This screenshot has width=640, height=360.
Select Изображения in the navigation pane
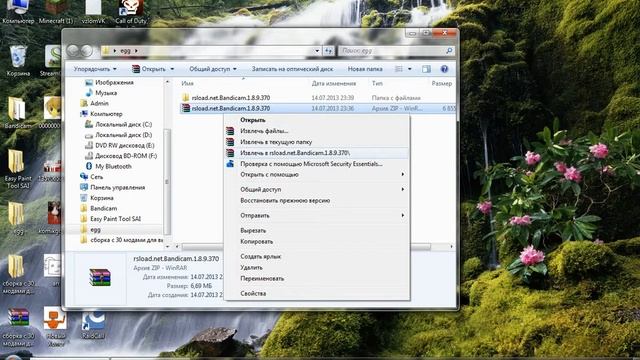109,82
